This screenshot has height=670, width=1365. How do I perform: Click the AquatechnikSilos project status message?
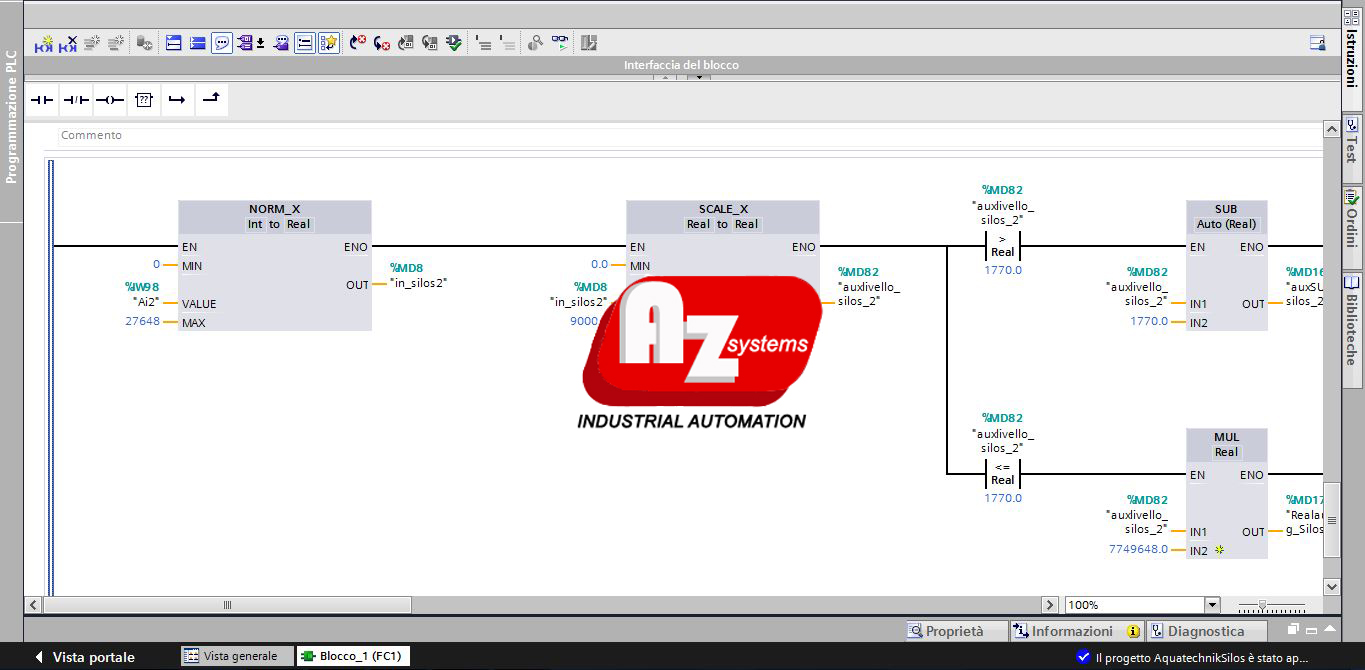point(1202,657)
